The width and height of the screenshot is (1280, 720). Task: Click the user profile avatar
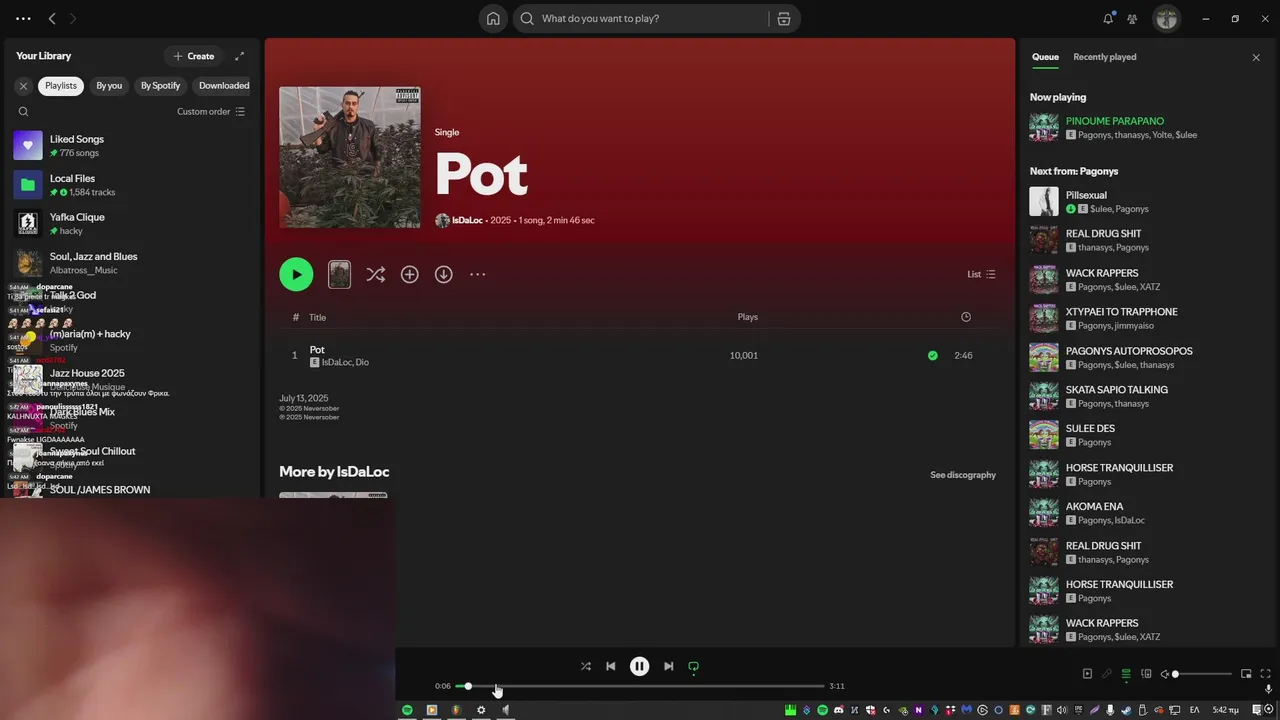[x=1166, y=18]
